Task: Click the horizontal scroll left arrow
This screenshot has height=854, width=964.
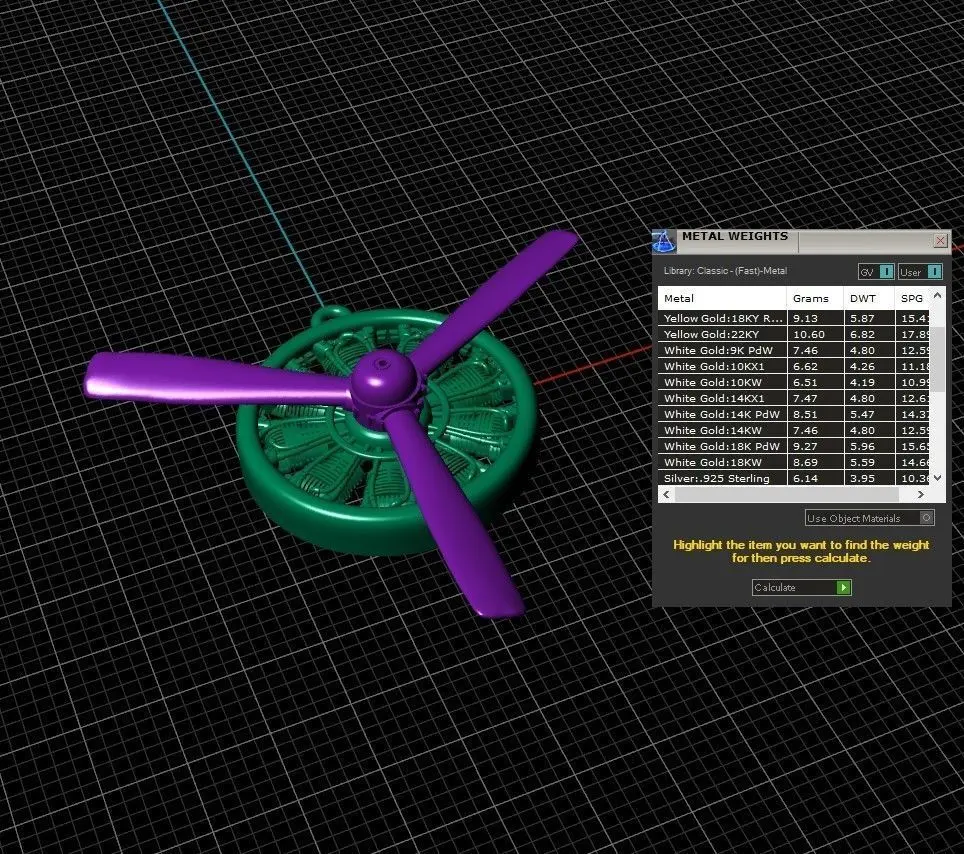Action: [x=666, y=494]
